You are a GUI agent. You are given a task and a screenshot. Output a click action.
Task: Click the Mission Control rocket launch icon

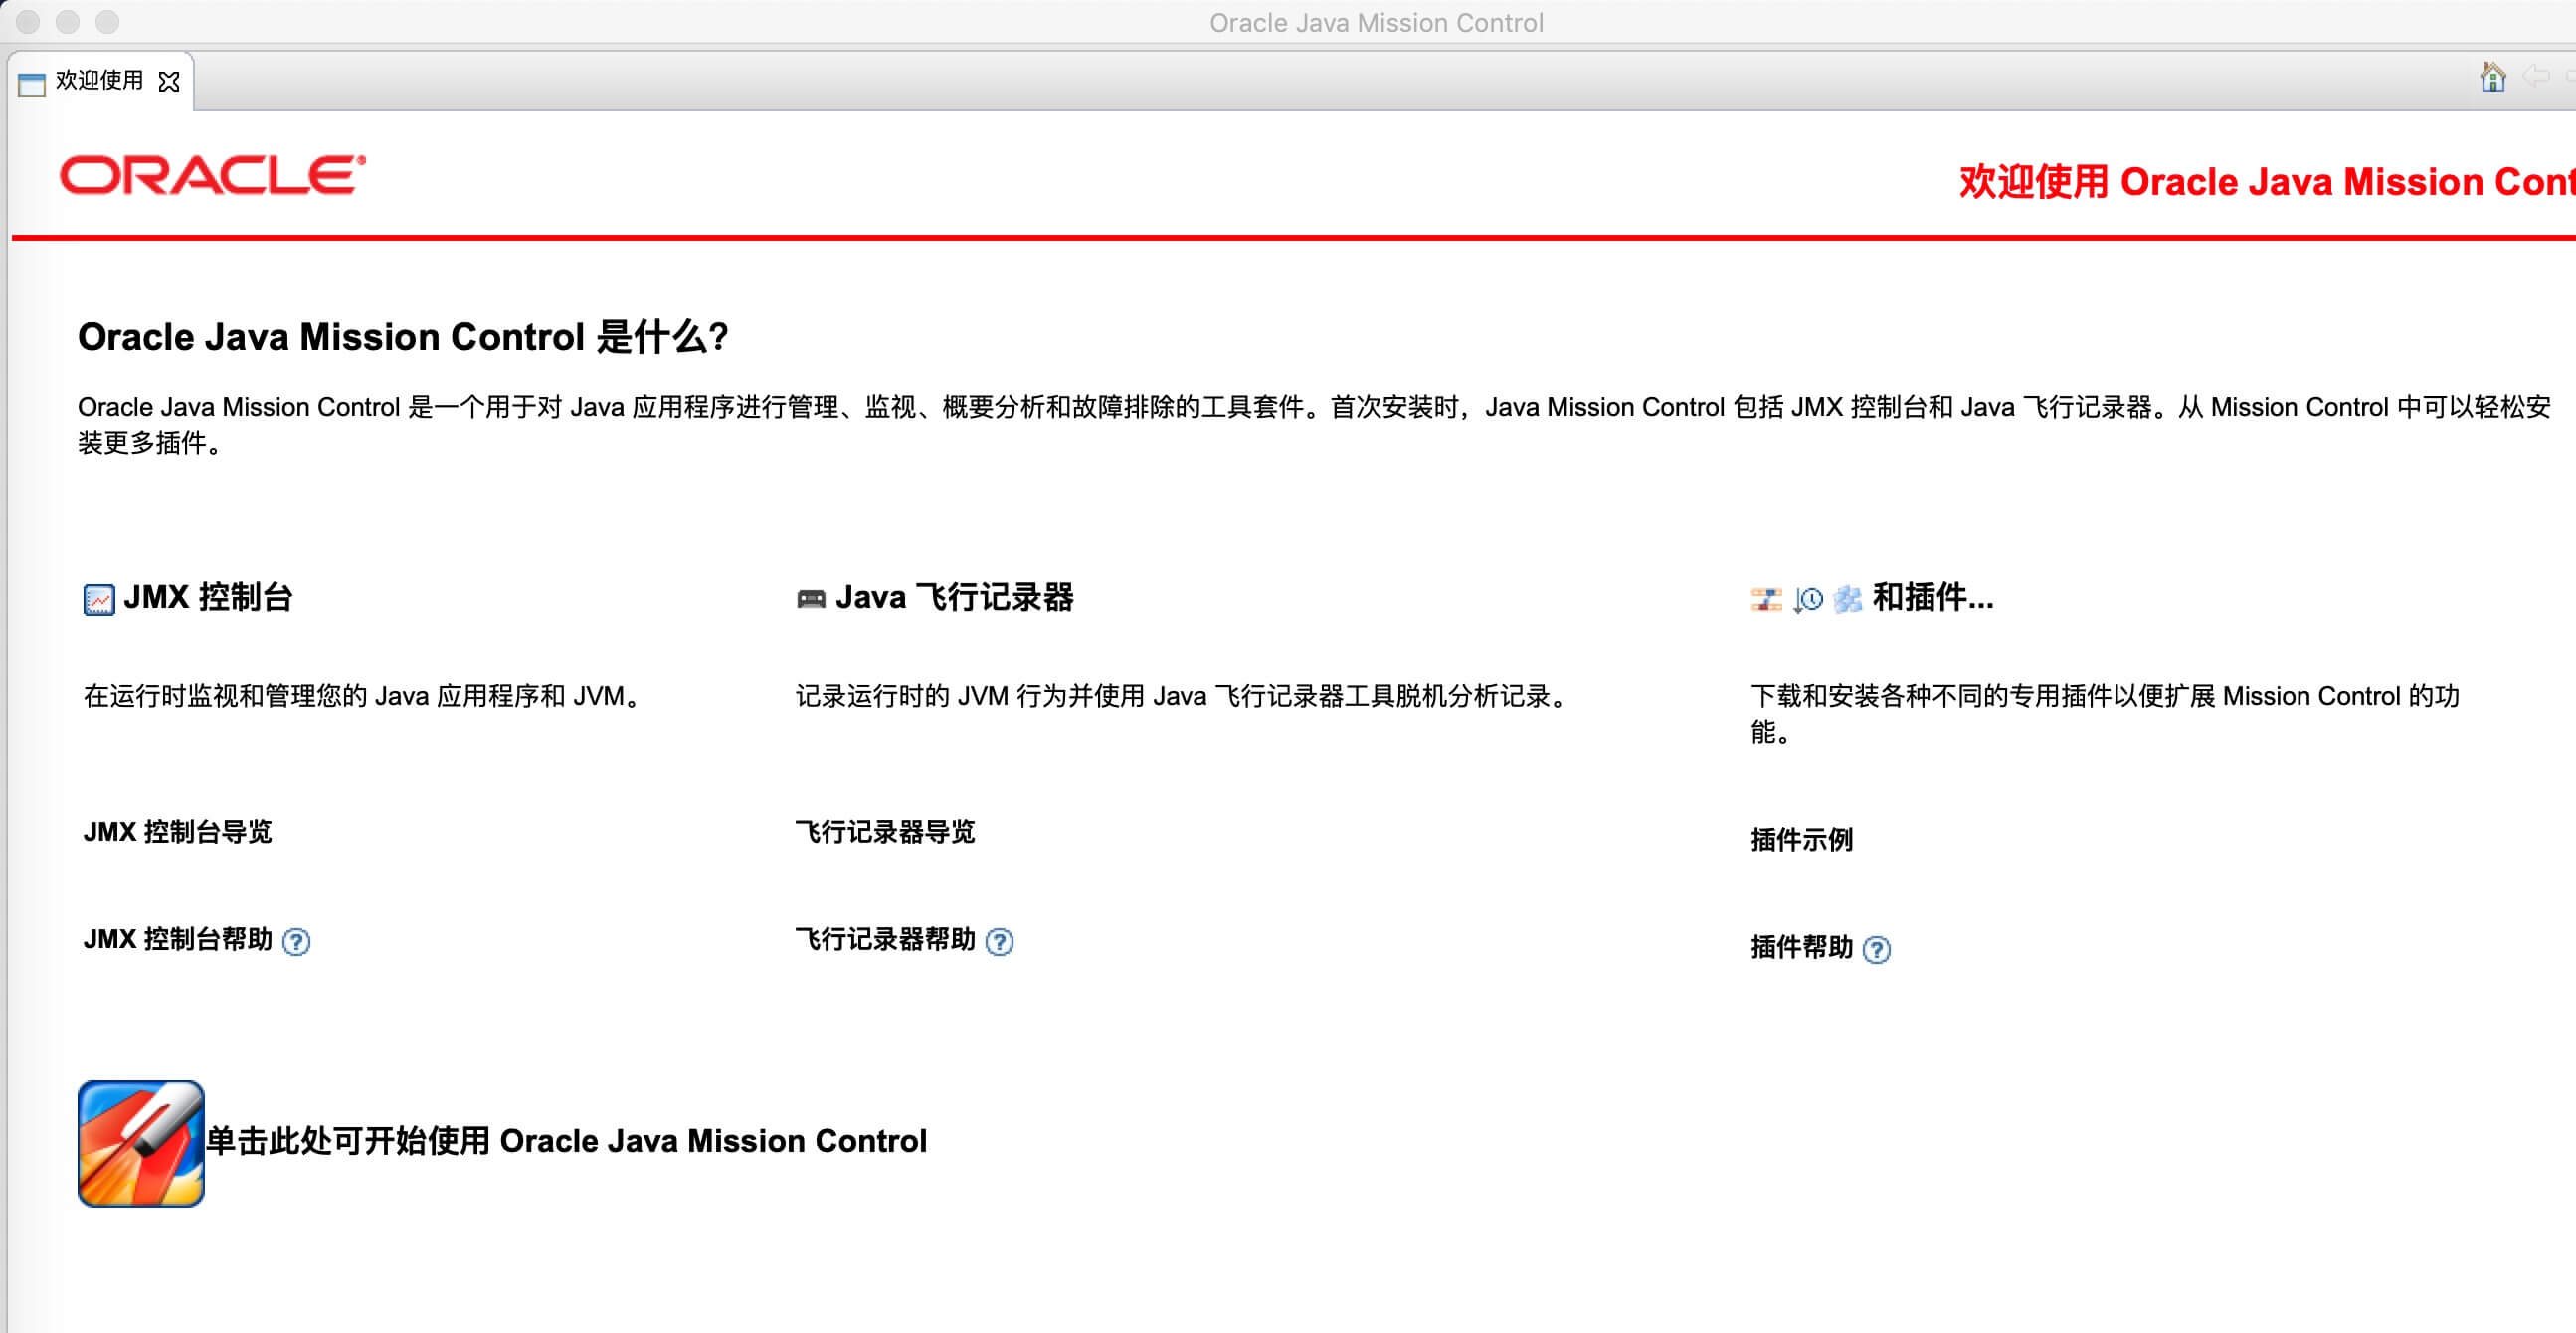coord(141,1144)
